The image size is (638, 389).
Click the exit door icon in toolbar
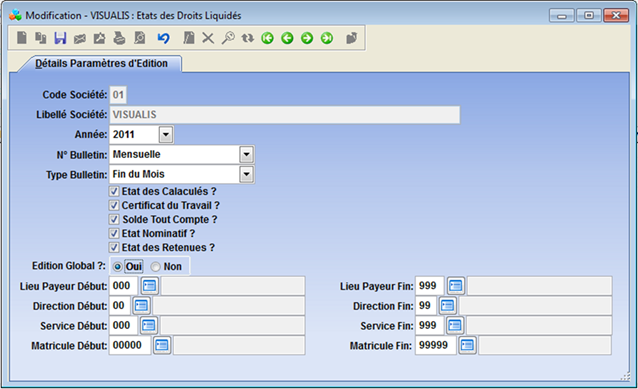(352, 38)
